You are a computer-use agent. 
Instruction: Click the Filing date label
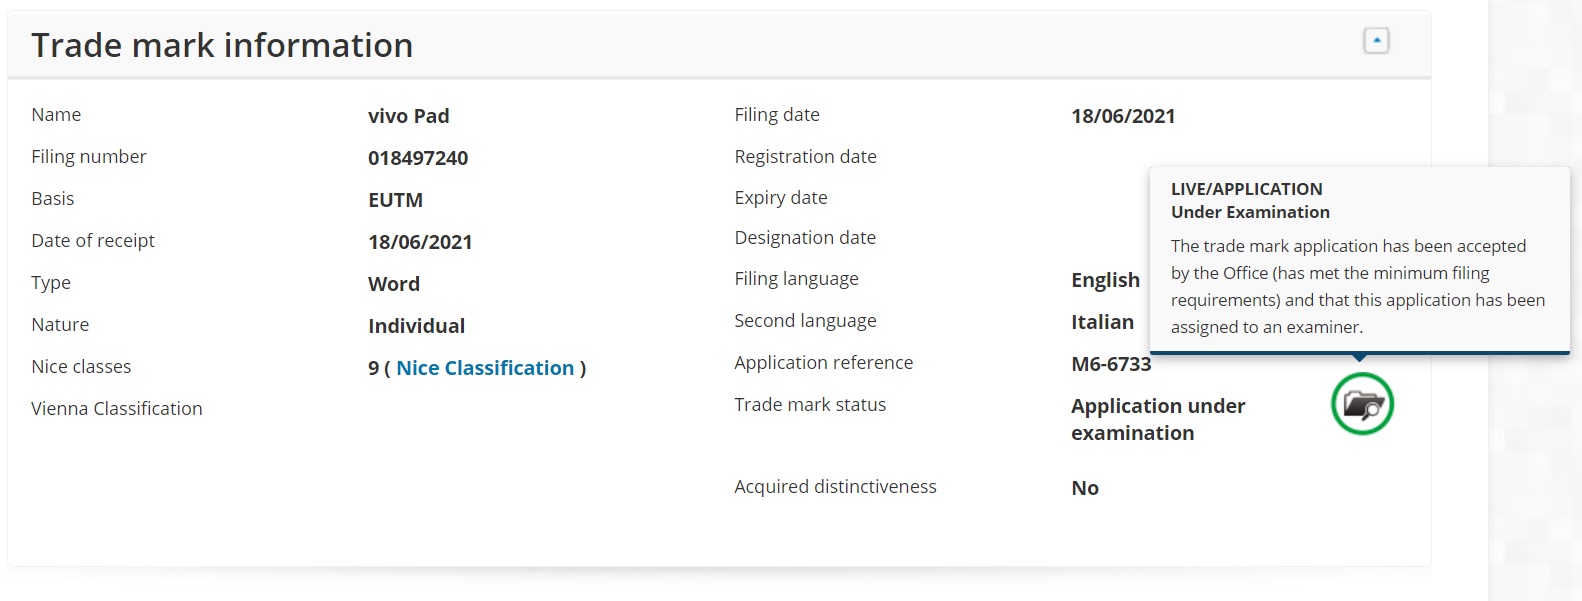(x=777, y=114)
